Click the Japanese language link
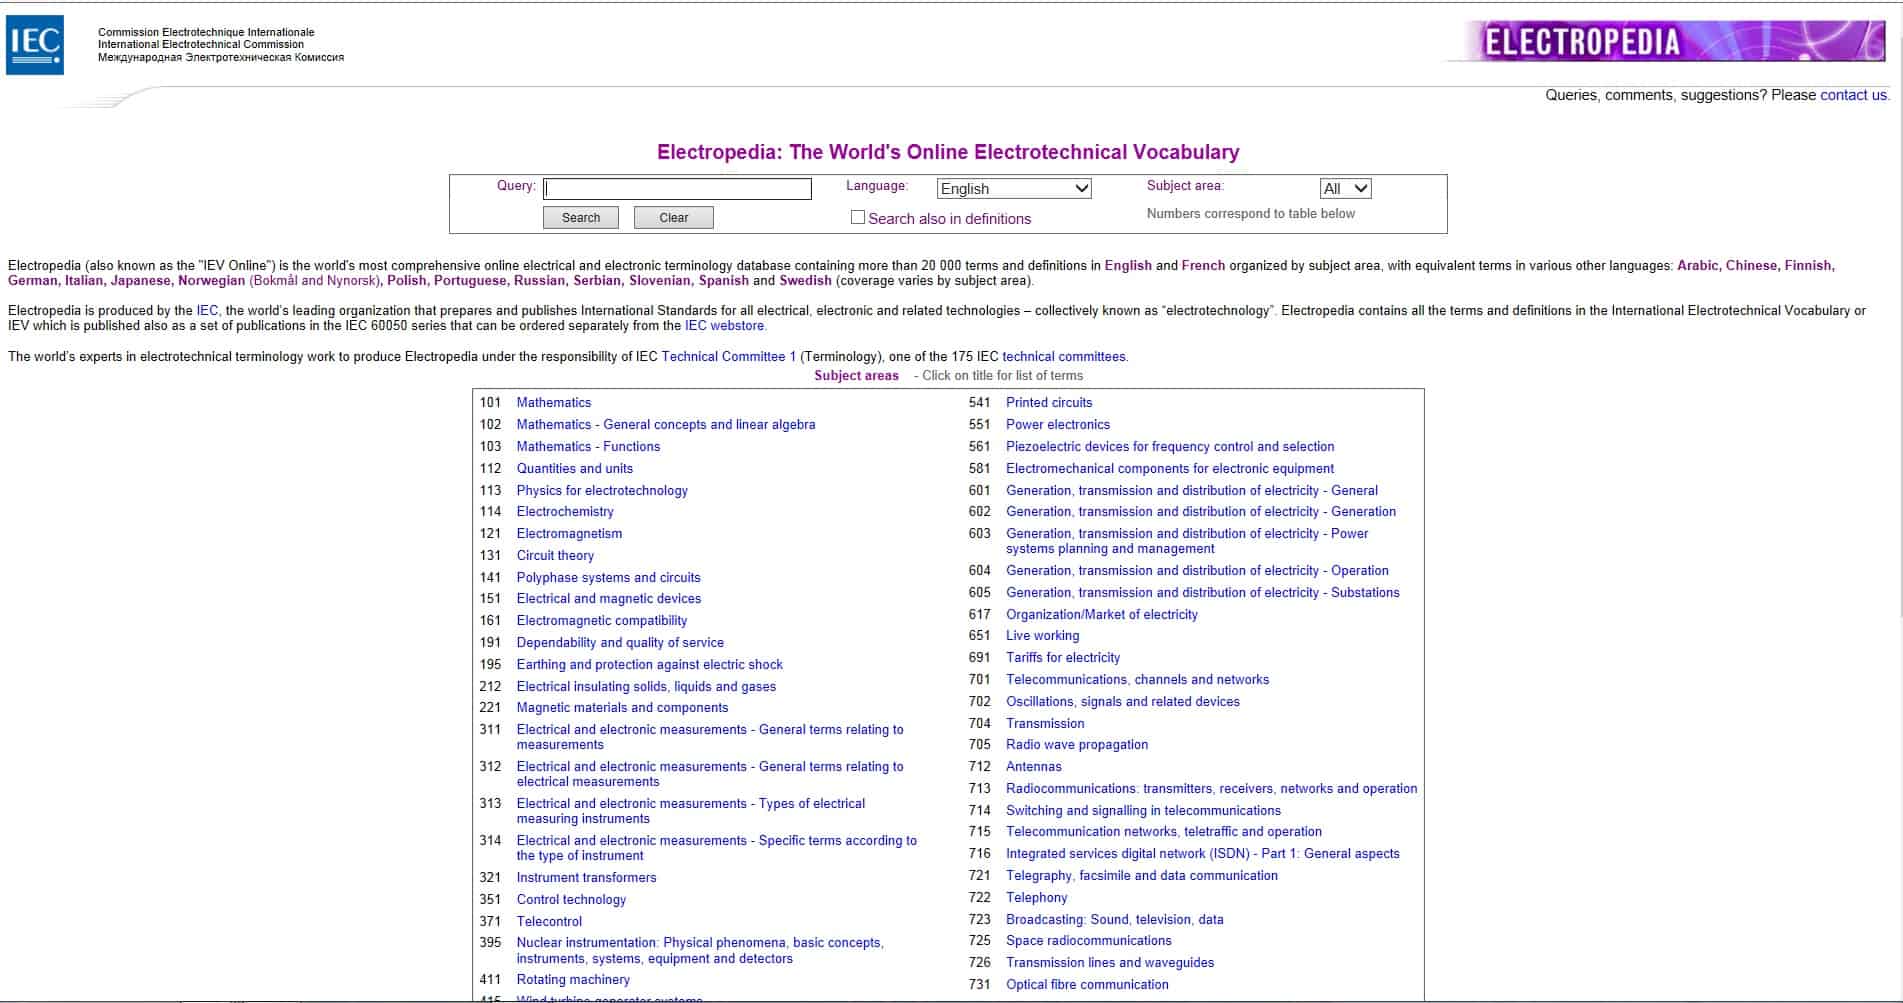Screen dimensions: 1903x1003 click(x=140, y=280)
